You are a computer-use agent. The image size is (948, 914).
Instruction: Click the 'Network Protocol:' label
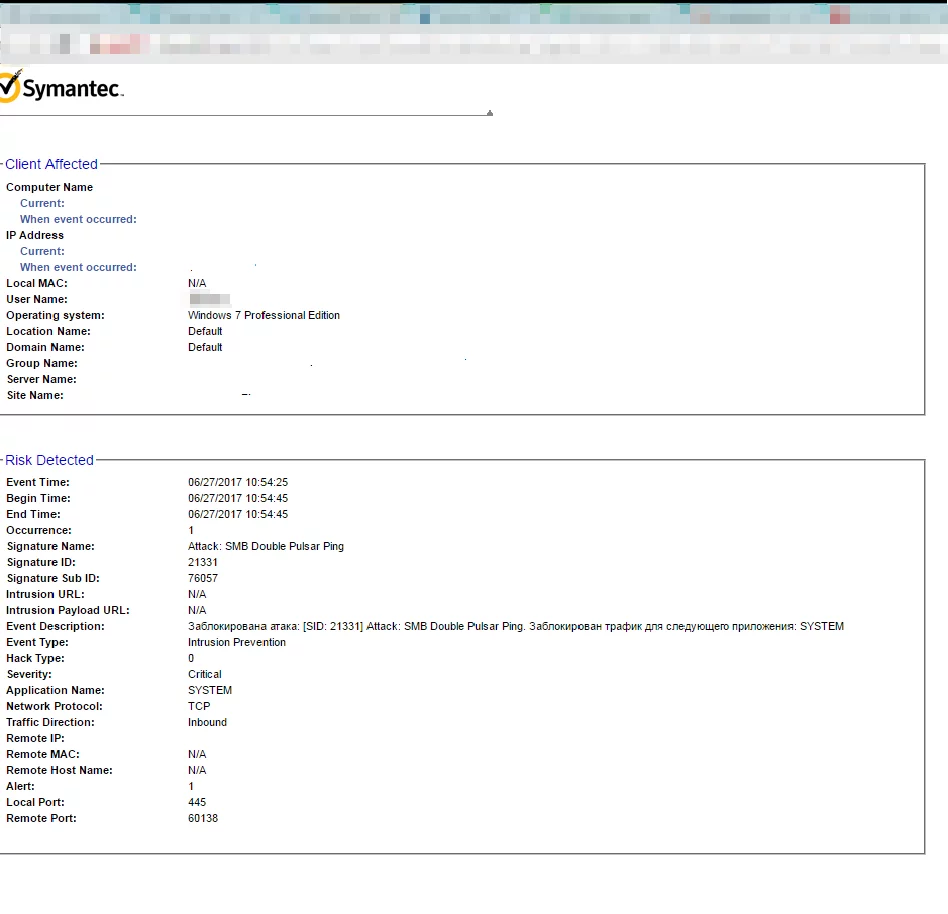coord(54,707)
